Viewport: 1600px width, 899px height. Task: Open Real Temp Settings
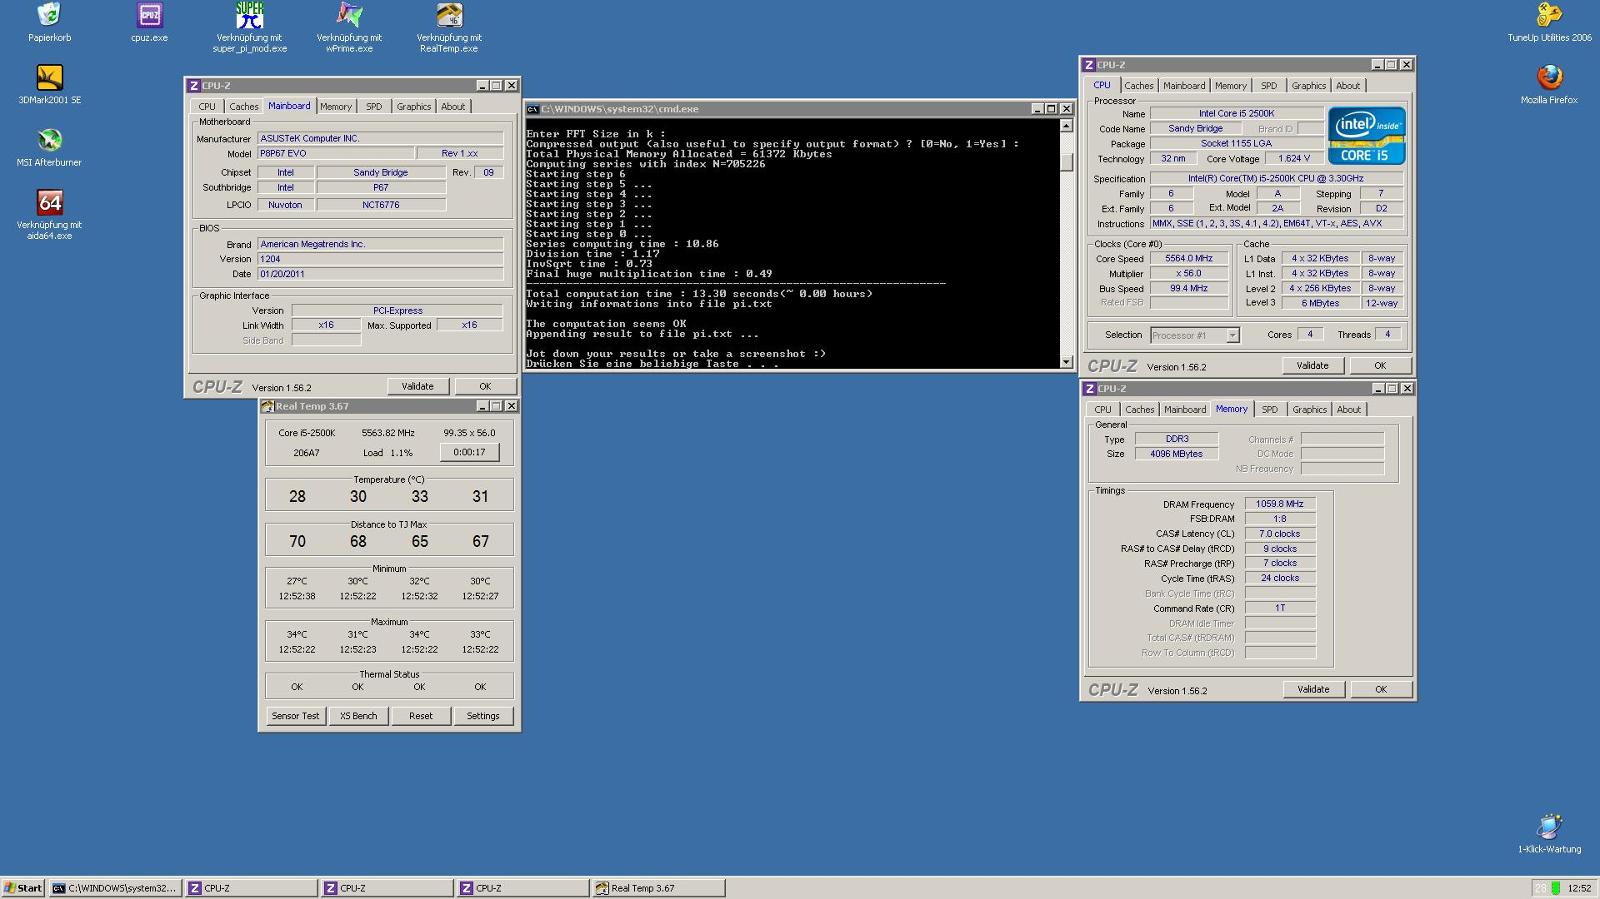click(x=483, y=716)
